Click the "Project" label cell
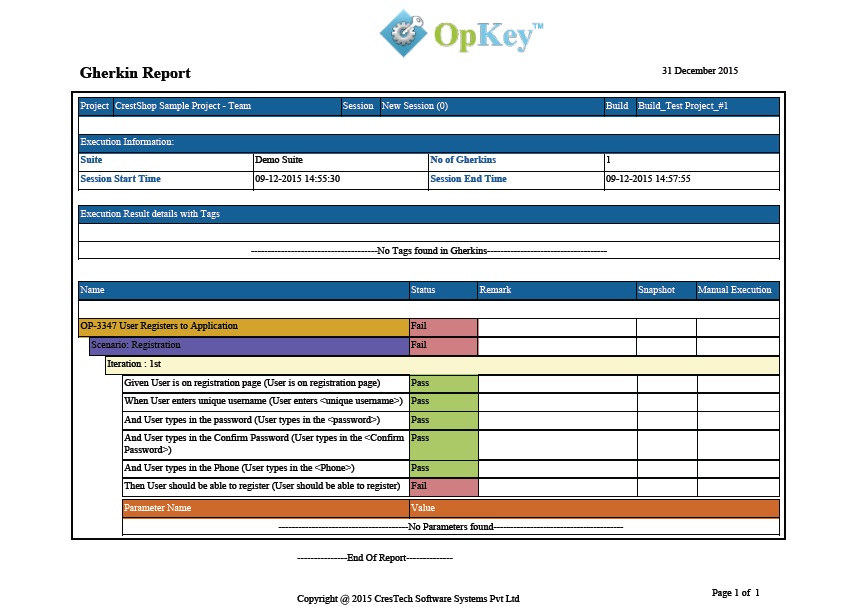The height and width of the screenshot is (607, 859). [x=95, y=106]
